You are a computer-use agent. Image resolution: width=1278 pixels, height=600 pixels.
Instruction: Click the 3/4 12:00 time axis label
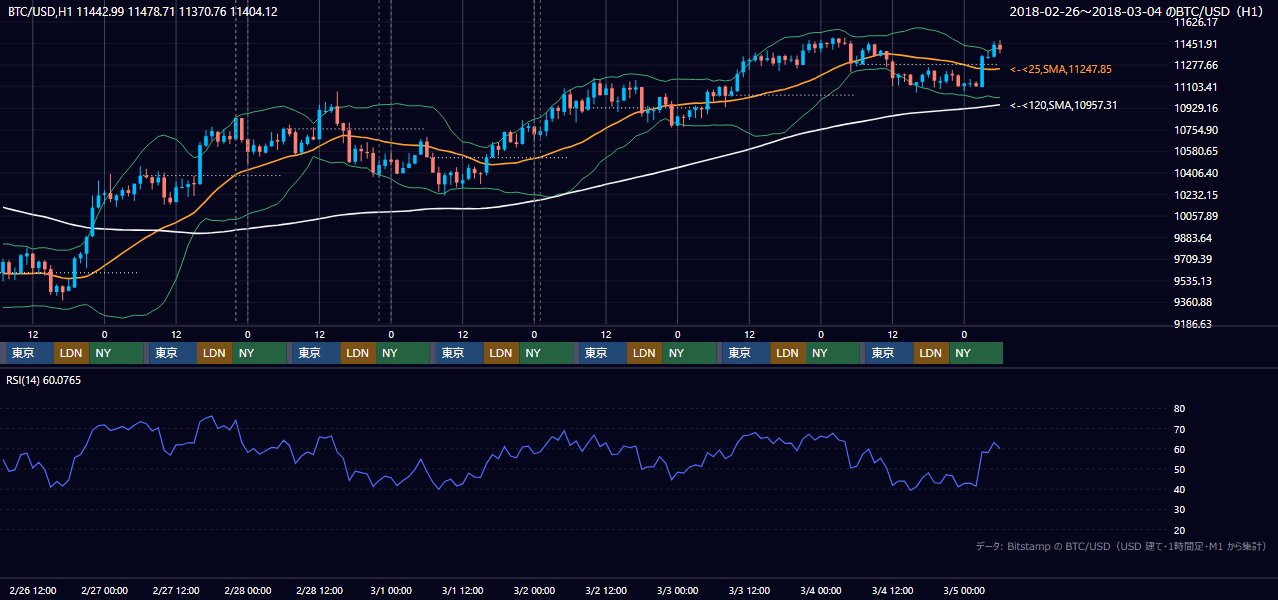pos(894,590)
